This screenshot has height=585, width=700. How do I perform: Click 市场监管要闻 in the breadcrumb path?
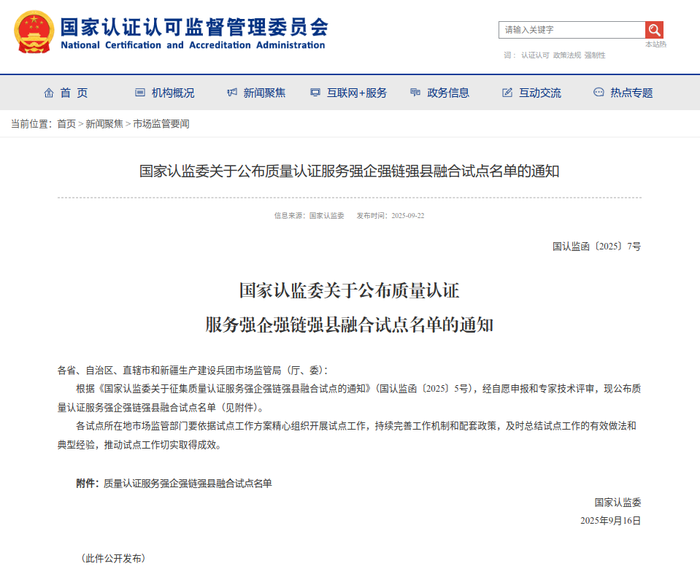(161, 124)
